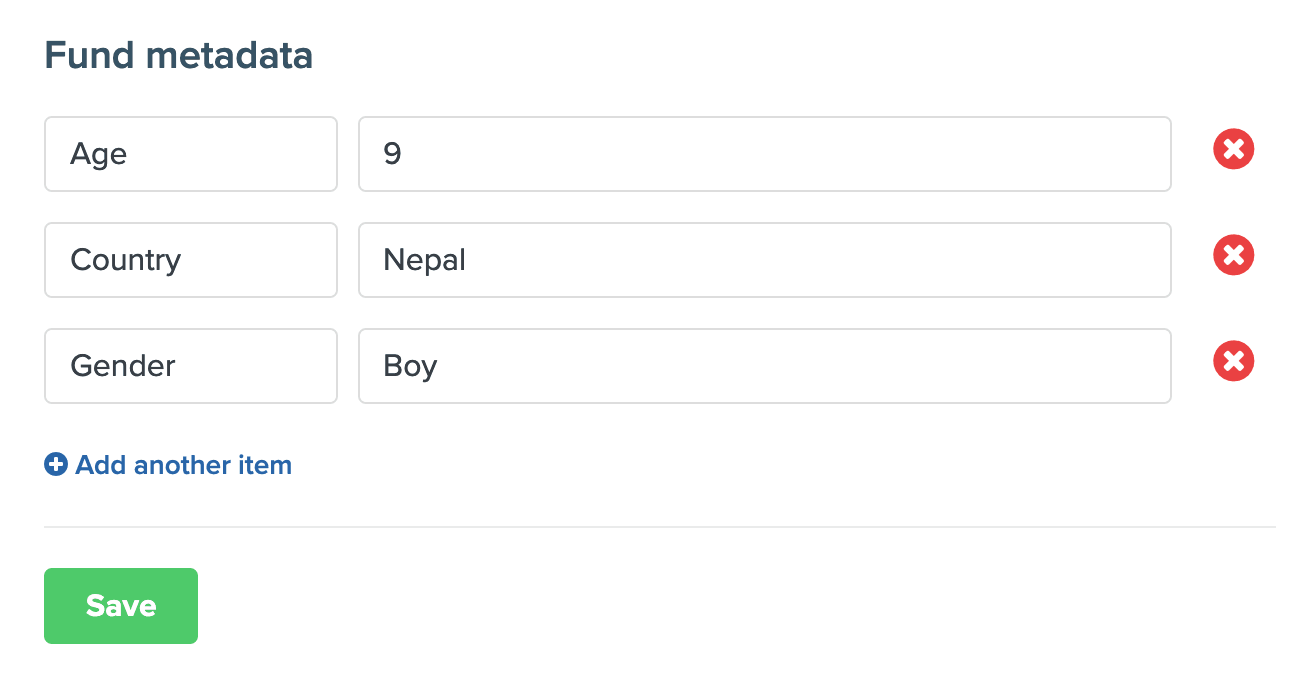Image resolution: width=1308 pixels, height=688 pixels.
Task: Click the Nepal value field
Action: tap(764, 260)
